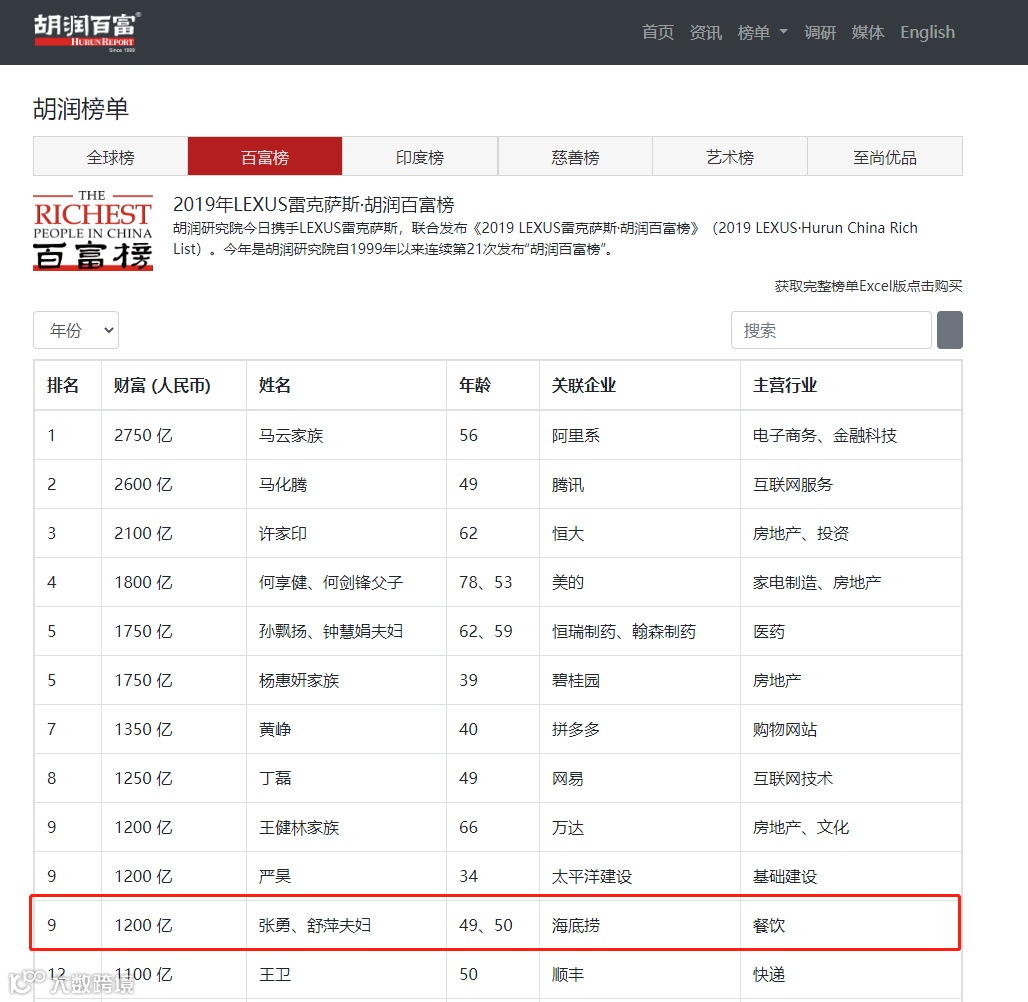Click the name 王卫
This screenshot has height=1002, width=1028.
pos(275,974)
